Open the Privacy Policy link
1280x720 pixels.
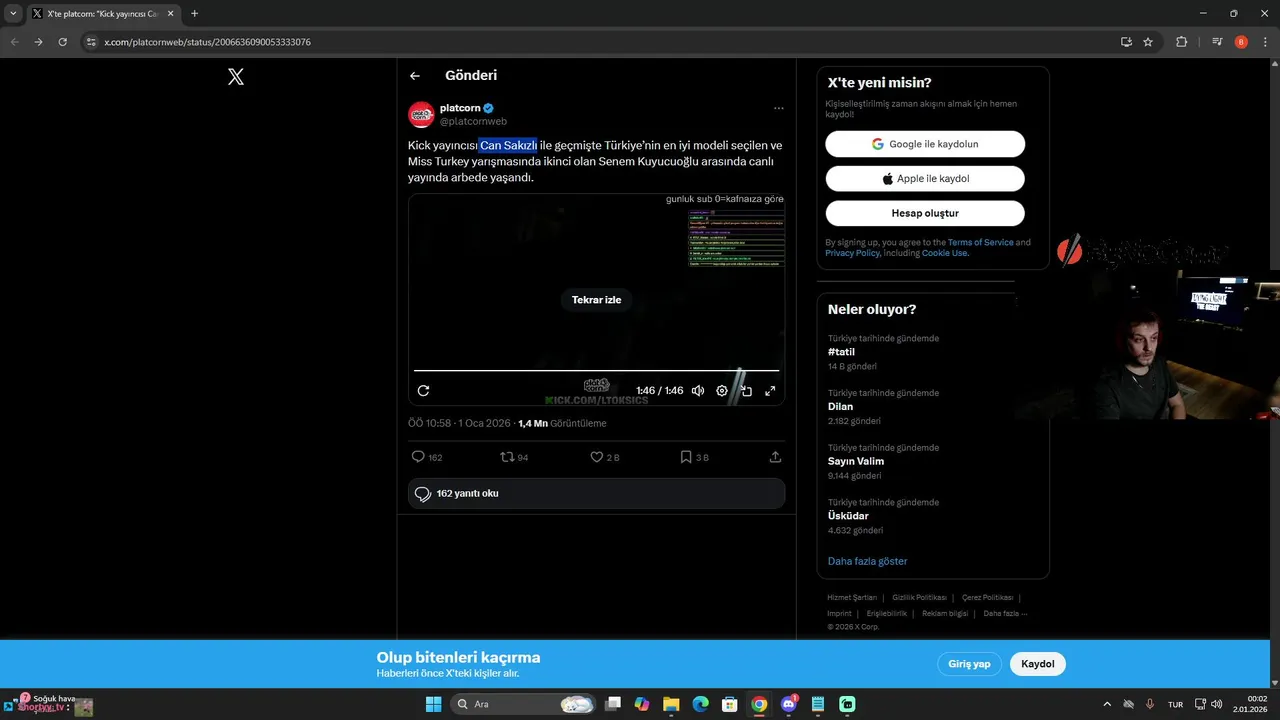852,253
